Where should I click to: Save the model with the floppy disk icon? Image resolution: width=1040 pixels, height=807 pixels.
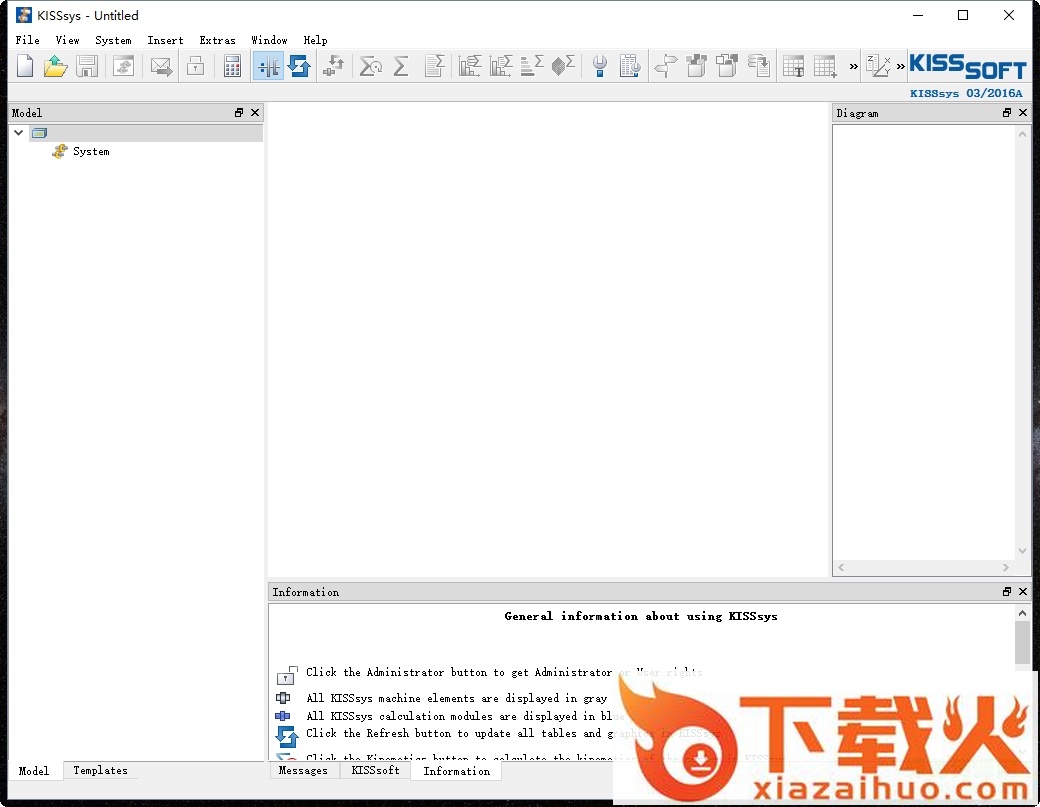(87, 66)
